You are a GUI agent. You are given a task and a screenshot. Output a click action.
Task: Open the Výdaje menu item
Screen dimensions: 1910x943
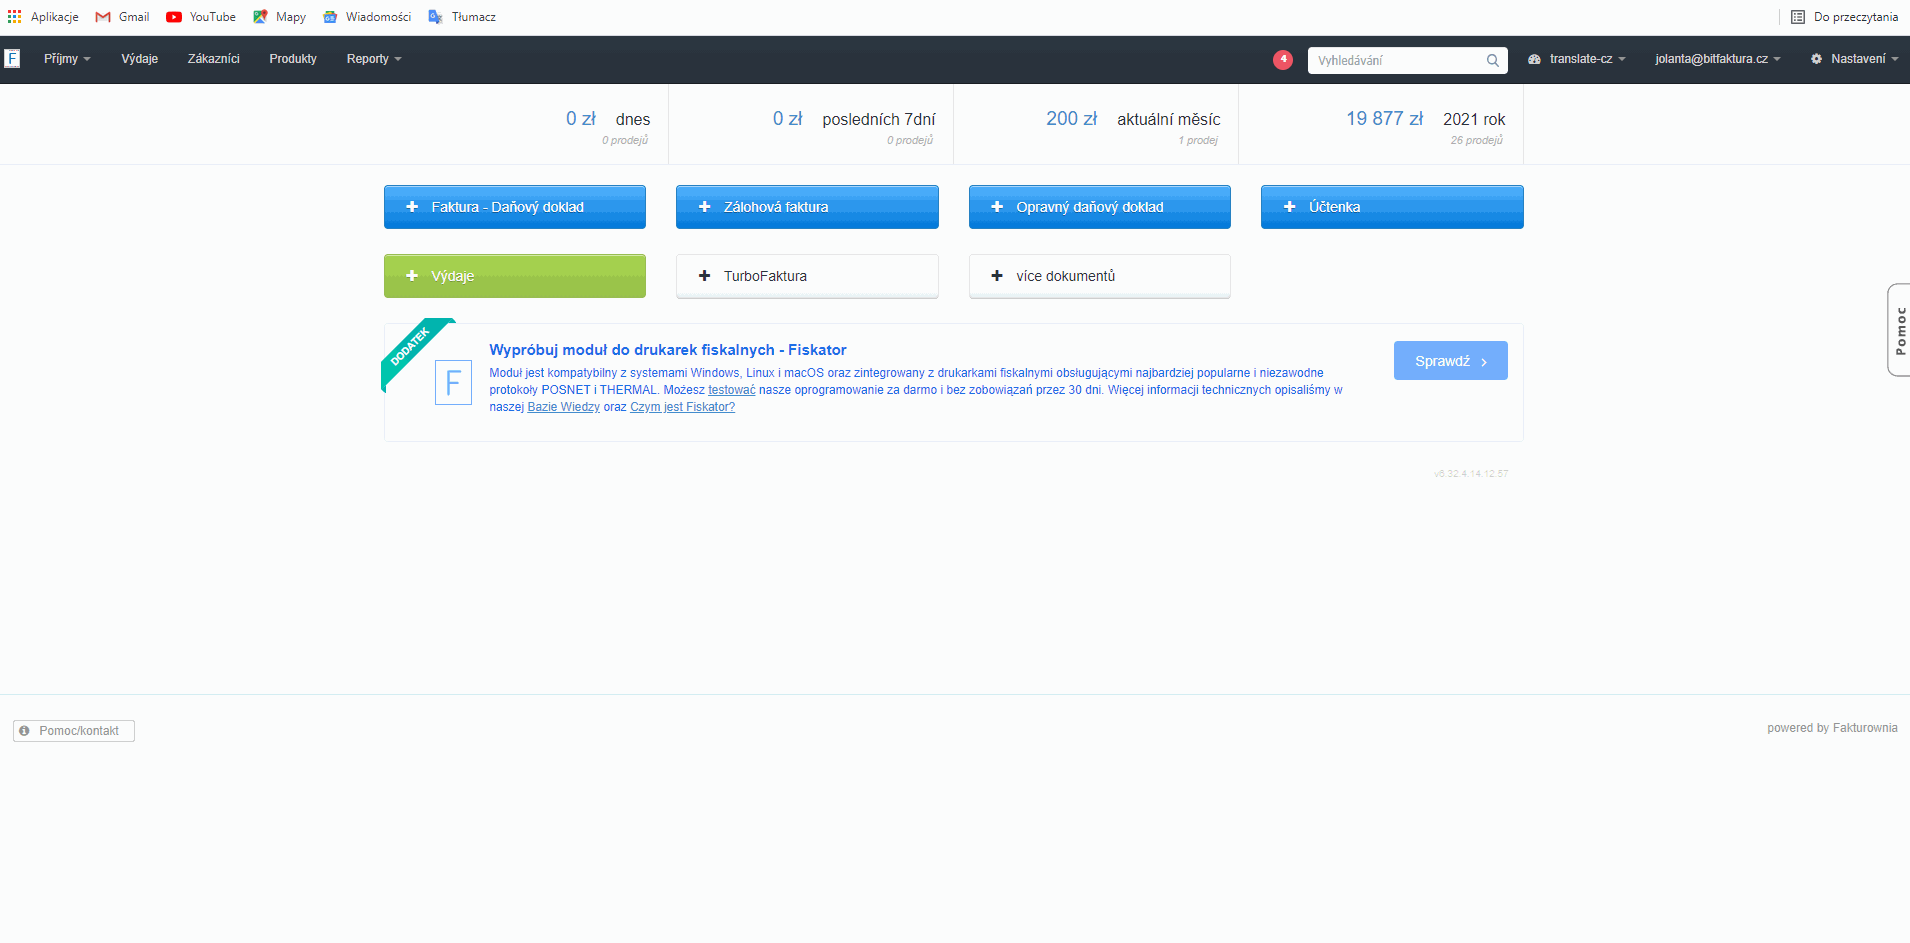140,59
